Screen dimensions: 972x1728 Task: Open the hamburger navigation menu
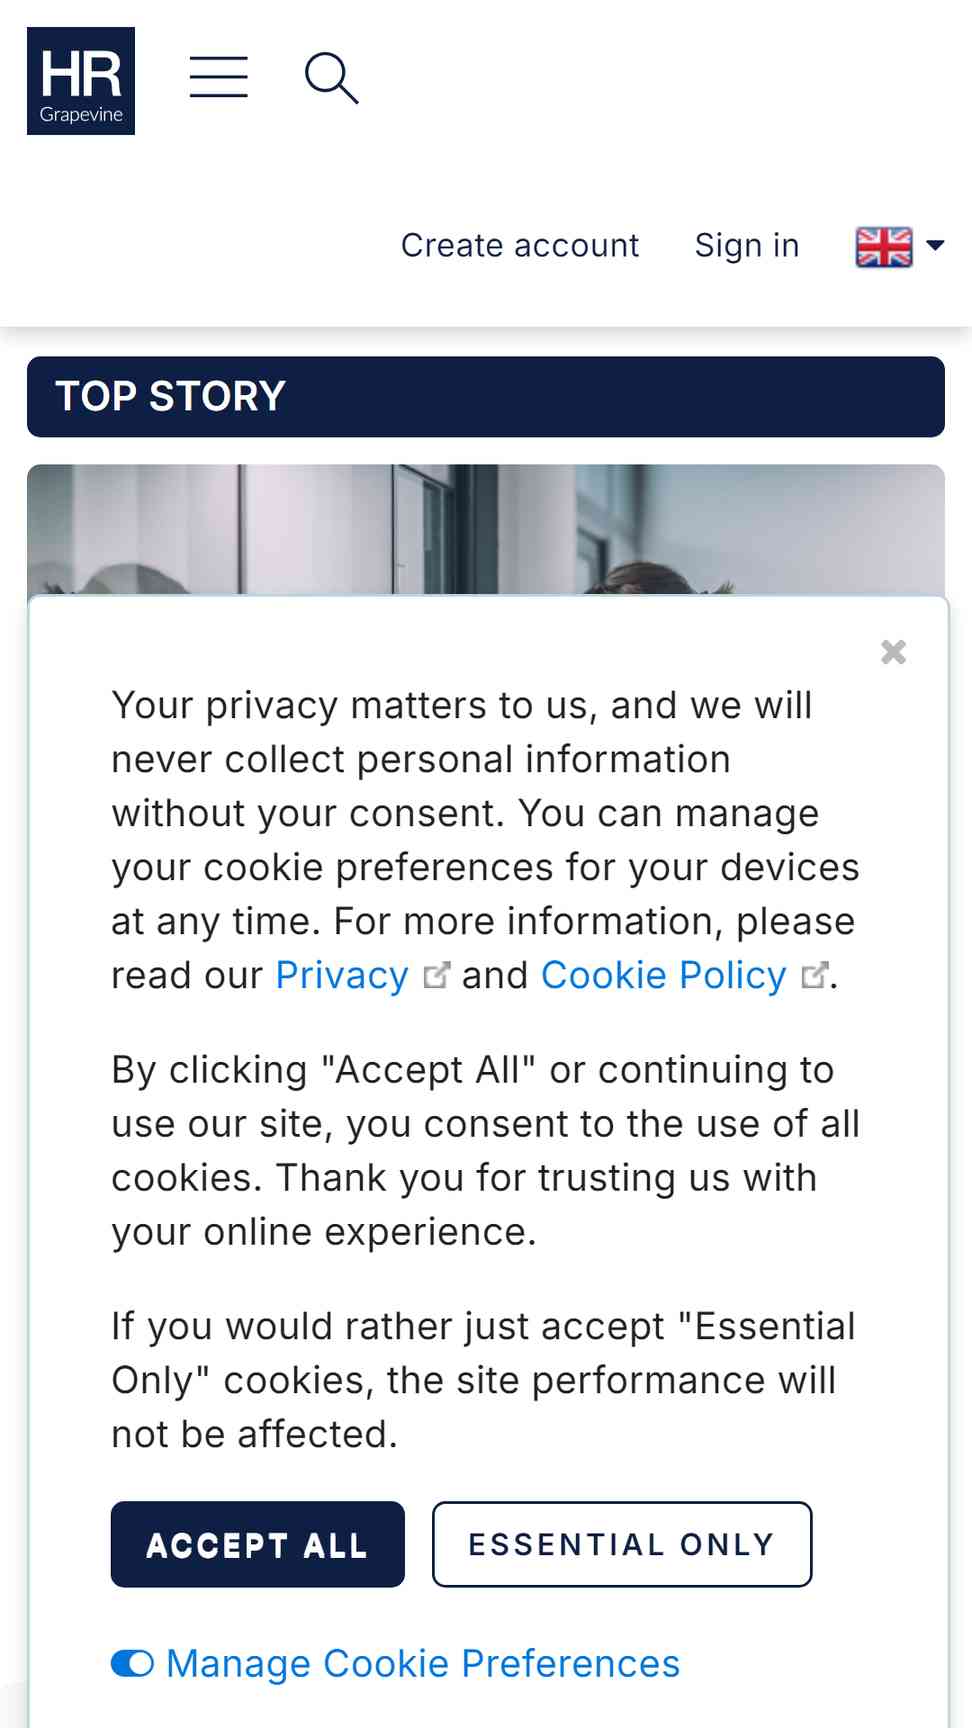point(219,77)
